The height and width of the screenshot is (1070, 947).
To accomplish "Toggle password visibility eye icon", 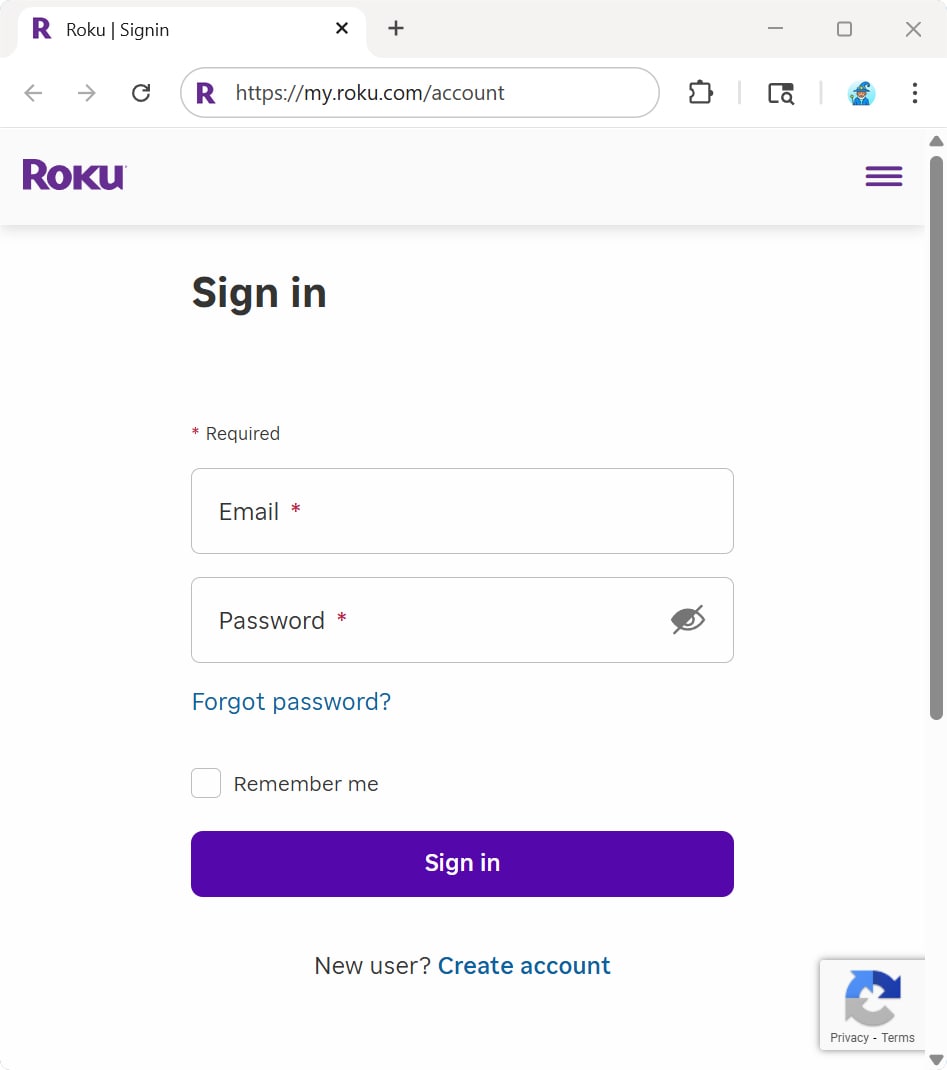I will pos(687,620).
